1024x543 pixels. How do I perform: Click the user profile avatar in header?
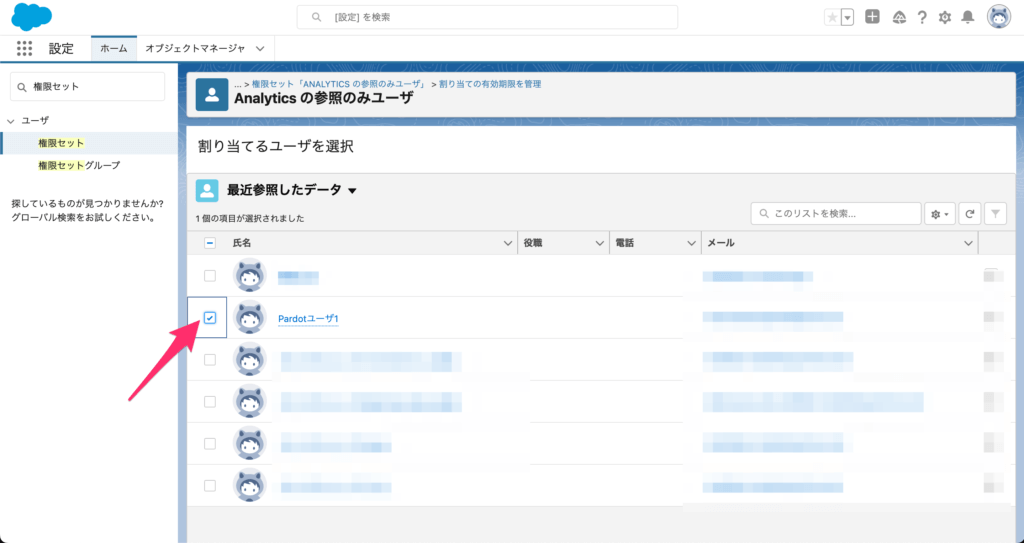pyautogui.click(x=999, y=17)
